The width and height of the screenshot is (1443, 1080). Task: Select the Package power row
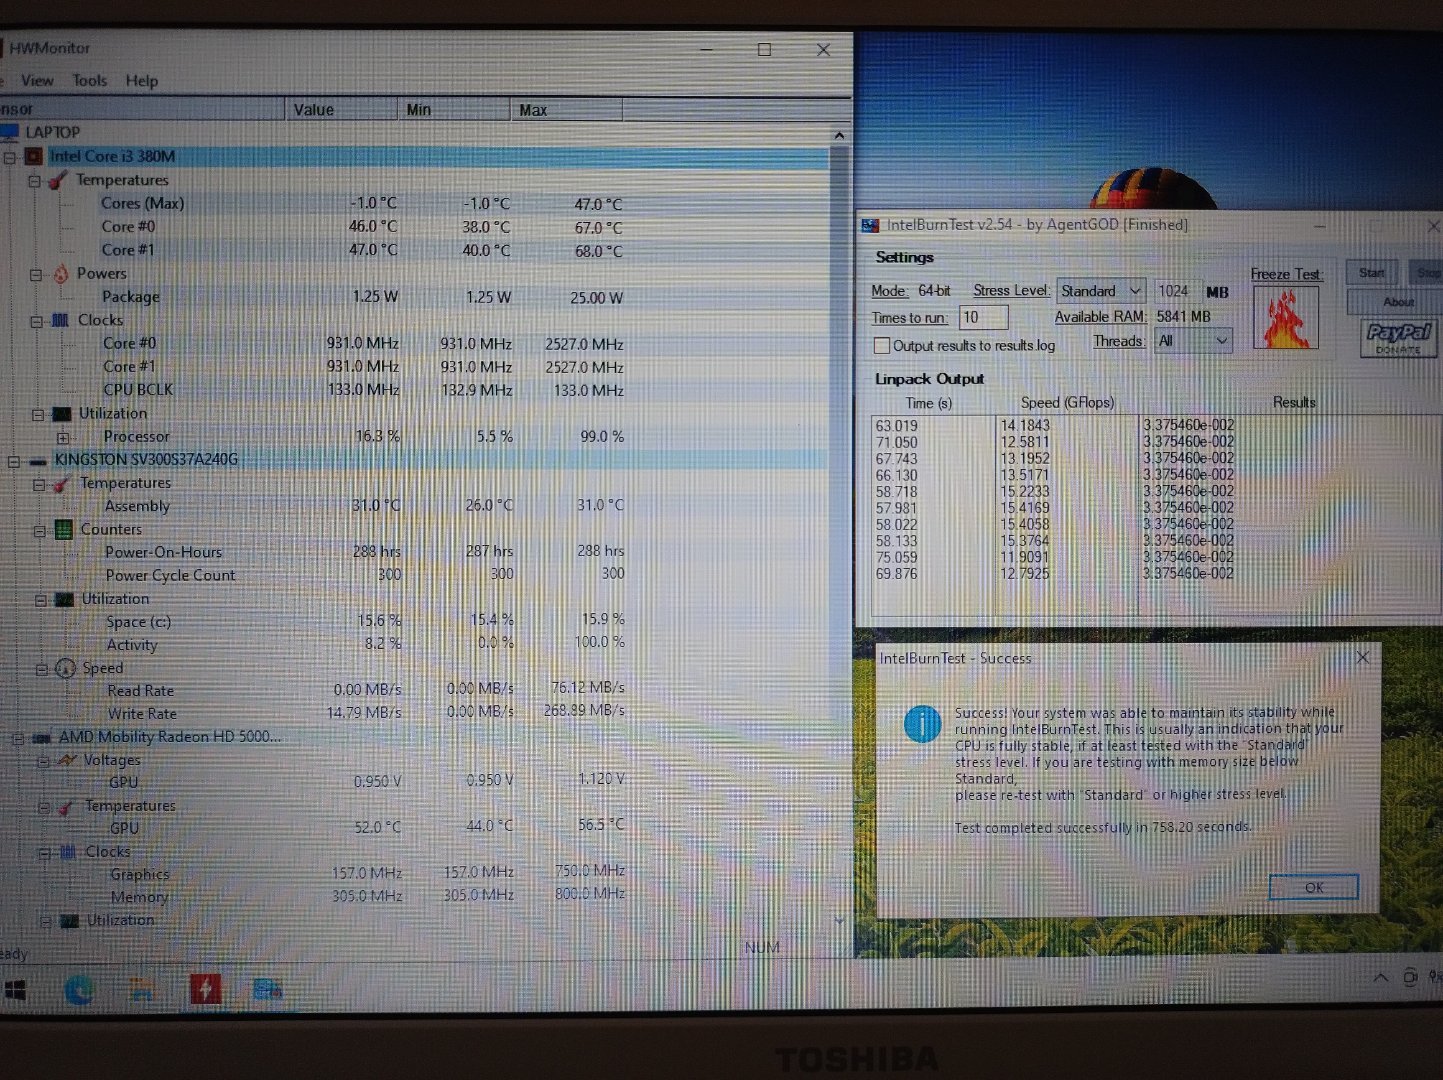(415, 297)
